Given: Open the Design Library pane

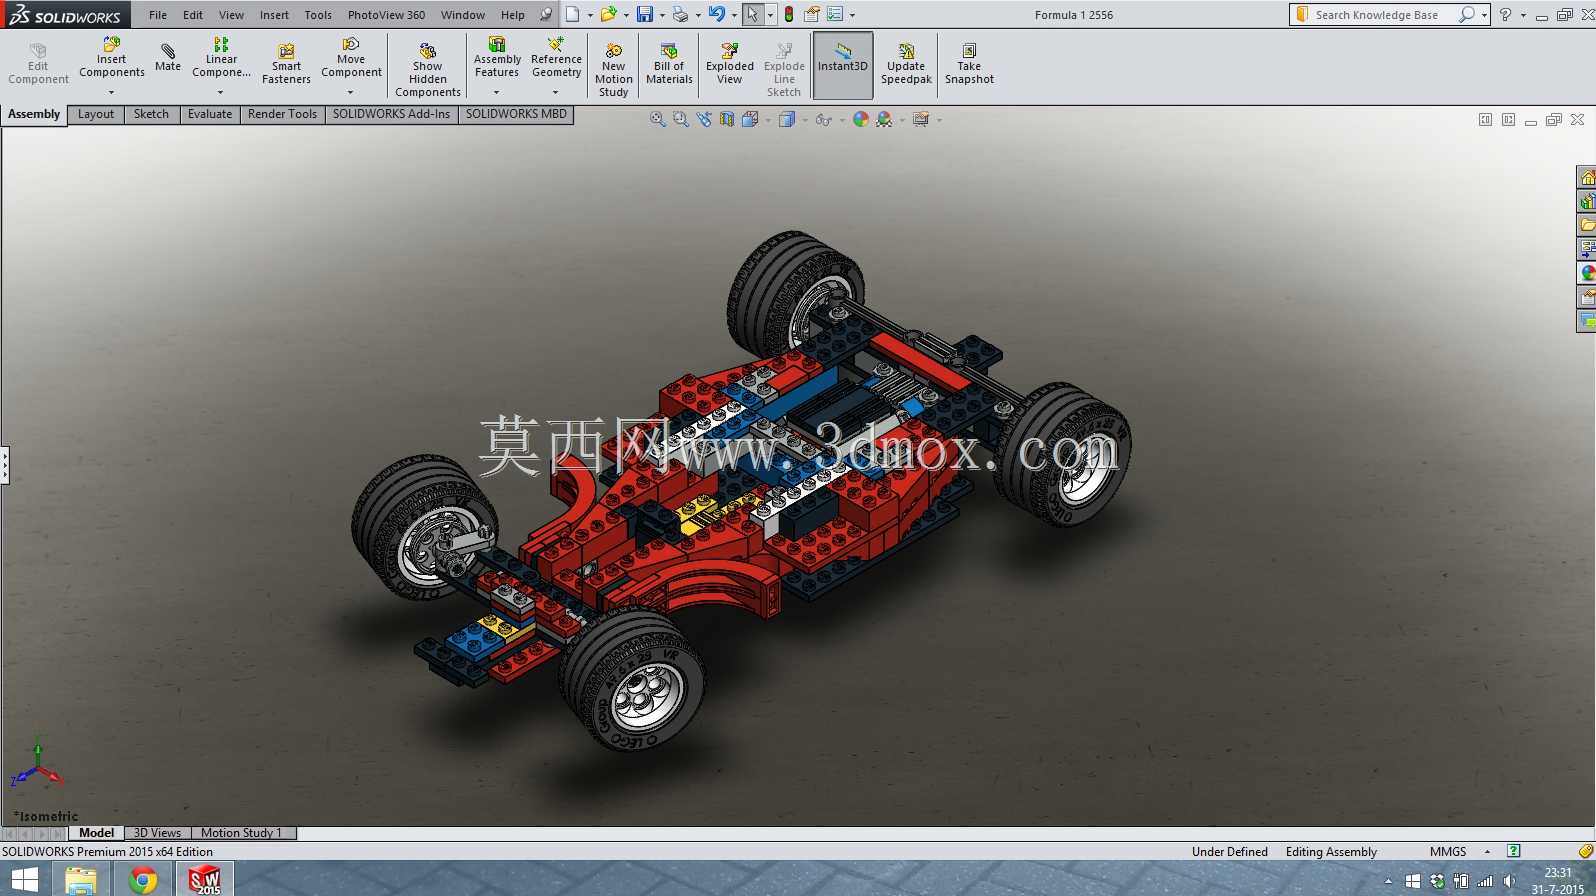Looking at the screenshot, I should tap(1587, 201).
